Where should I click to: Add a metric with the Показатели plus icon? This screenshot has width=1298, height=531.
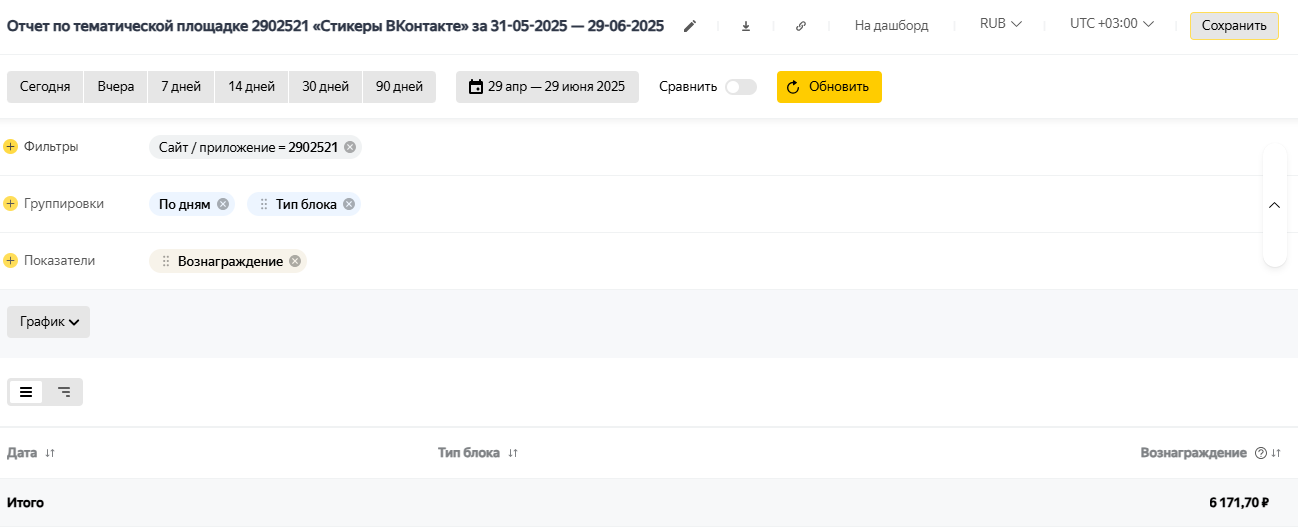[11, 261]
